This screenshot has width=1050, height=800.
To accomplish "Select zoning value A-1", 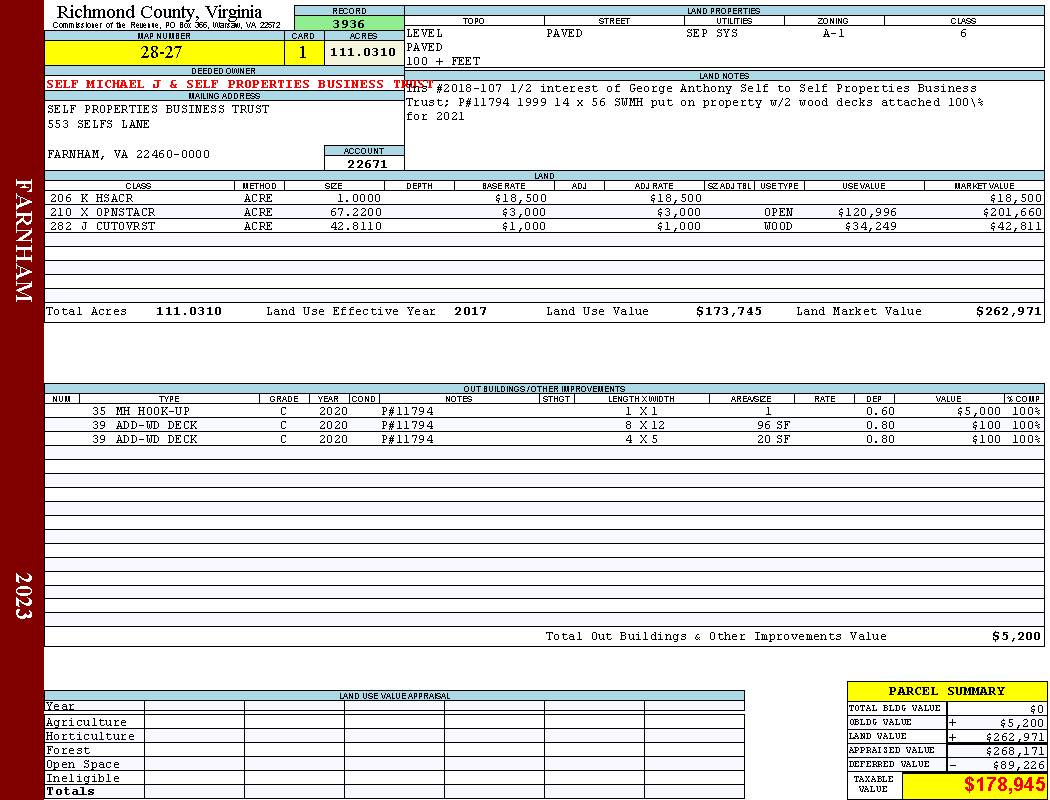I will pyautogui.click(x=834, y=33).
